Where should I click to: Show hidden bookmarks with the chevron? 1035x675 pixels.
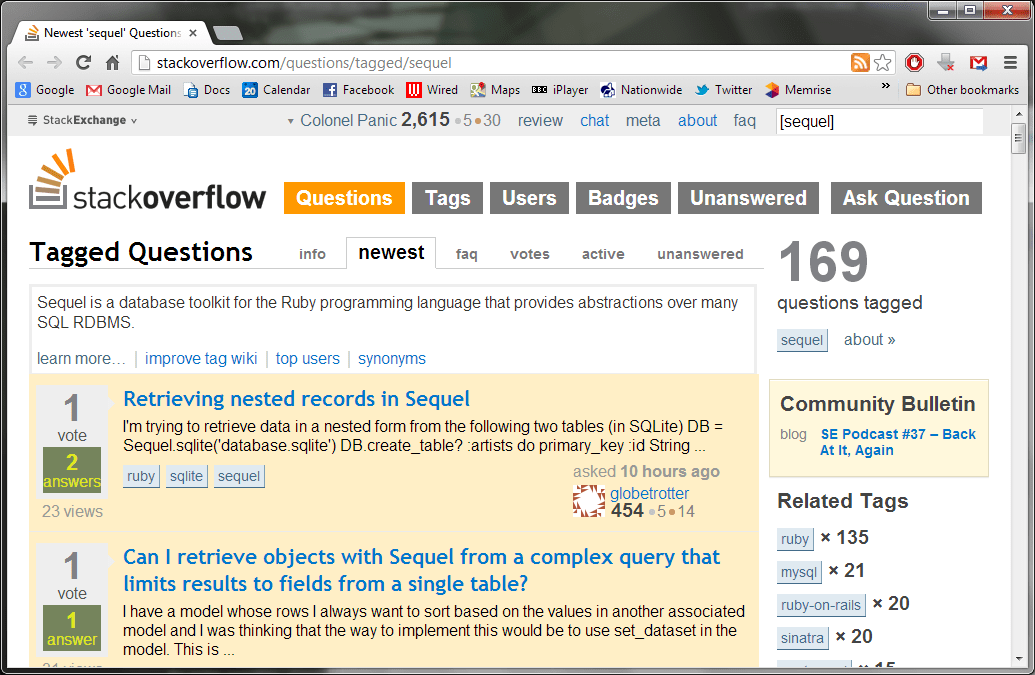pos(885,86)
